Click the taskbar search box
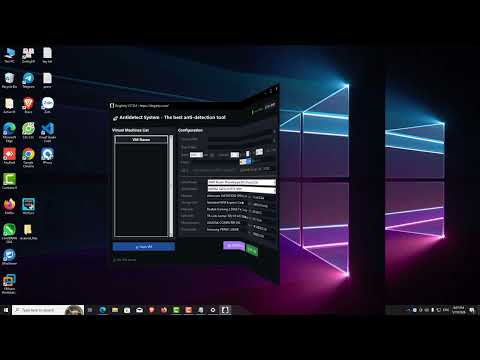Screen dimensions: 480x360 tap(48, 310)
